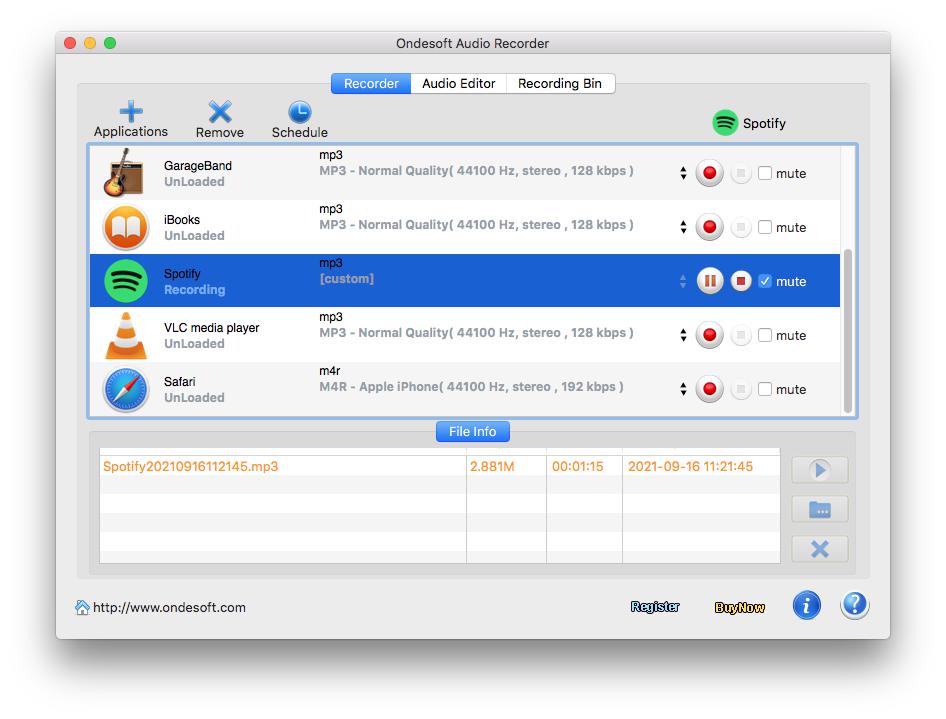Start recording Safari audio
This screenshot has width=946, height=719.
710,389
